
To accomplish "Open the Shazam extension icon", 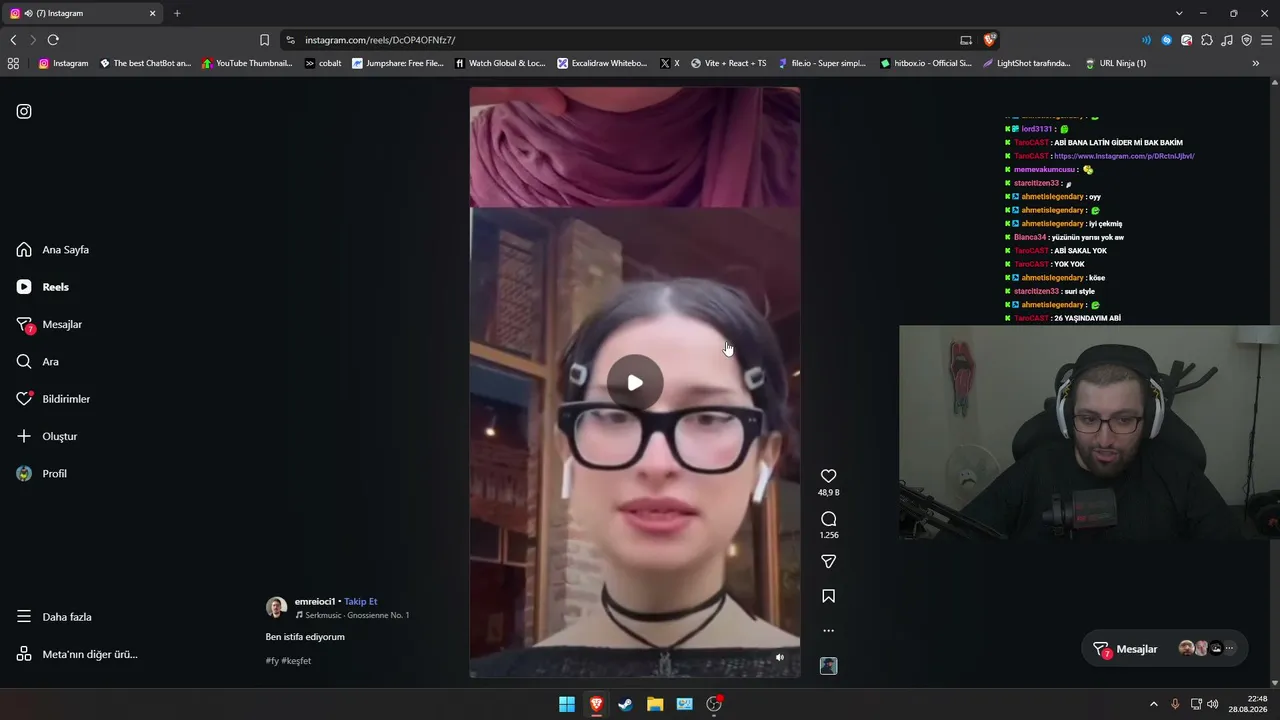I will (1166, 40).
